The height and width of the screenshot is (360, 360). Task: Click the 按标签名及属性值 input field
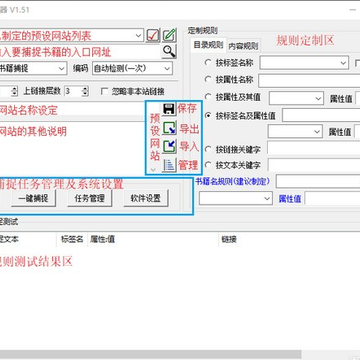321,115
